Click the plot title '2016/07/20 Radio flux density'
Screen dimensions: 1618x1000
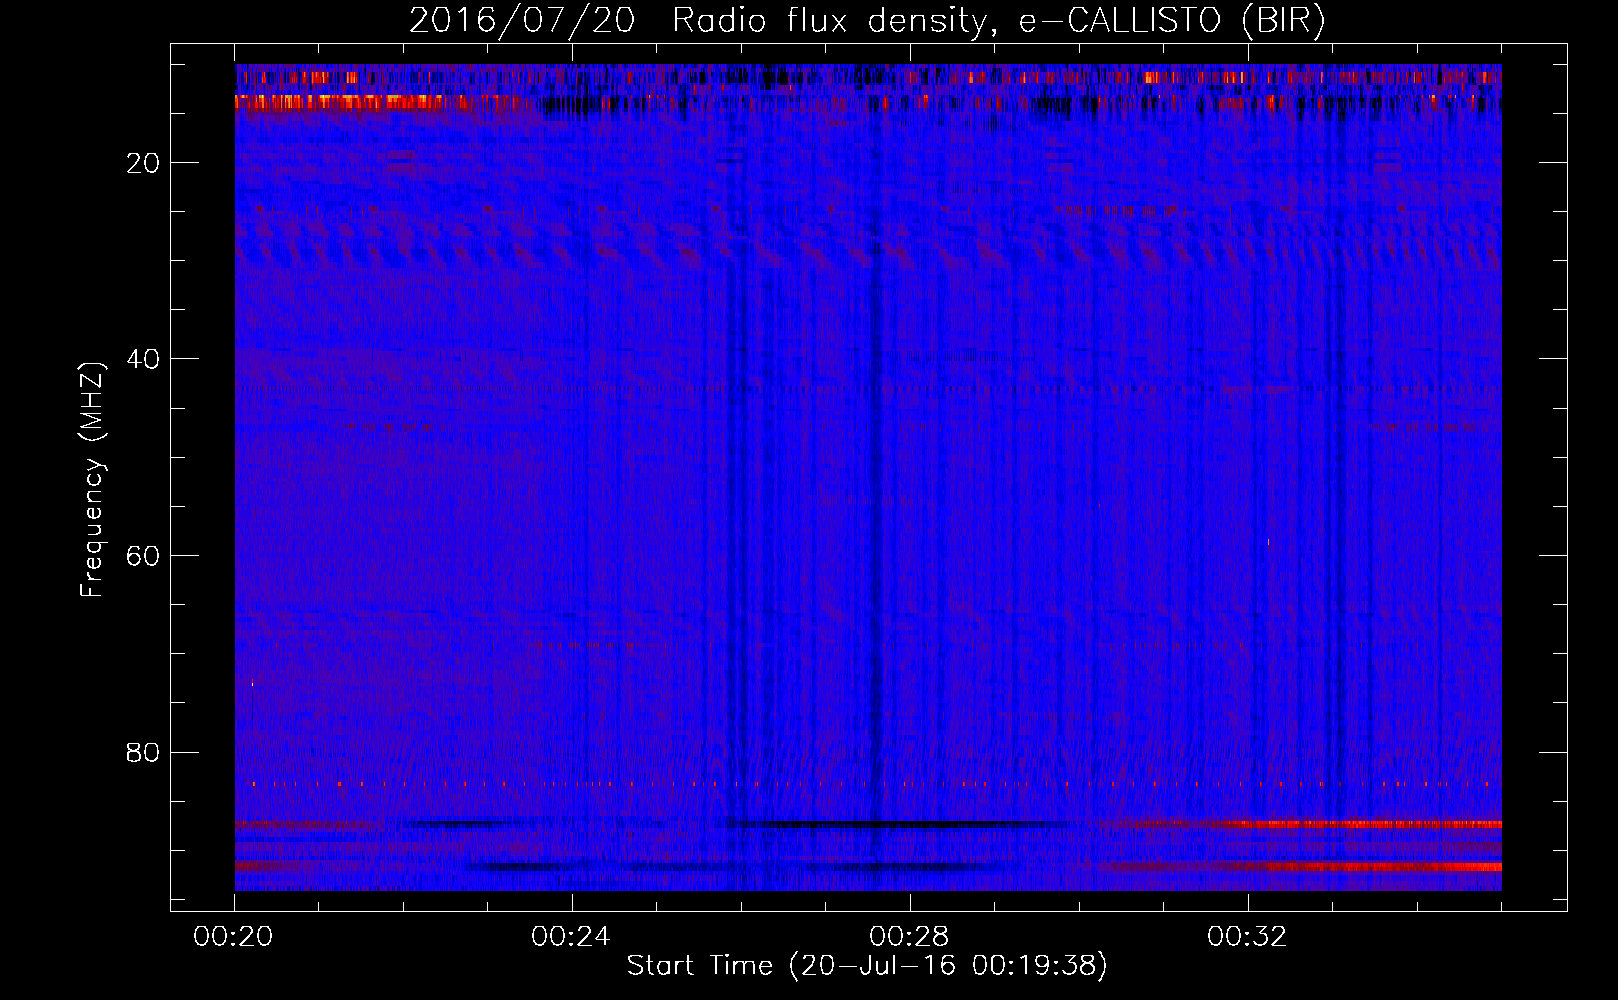[867, 21]
